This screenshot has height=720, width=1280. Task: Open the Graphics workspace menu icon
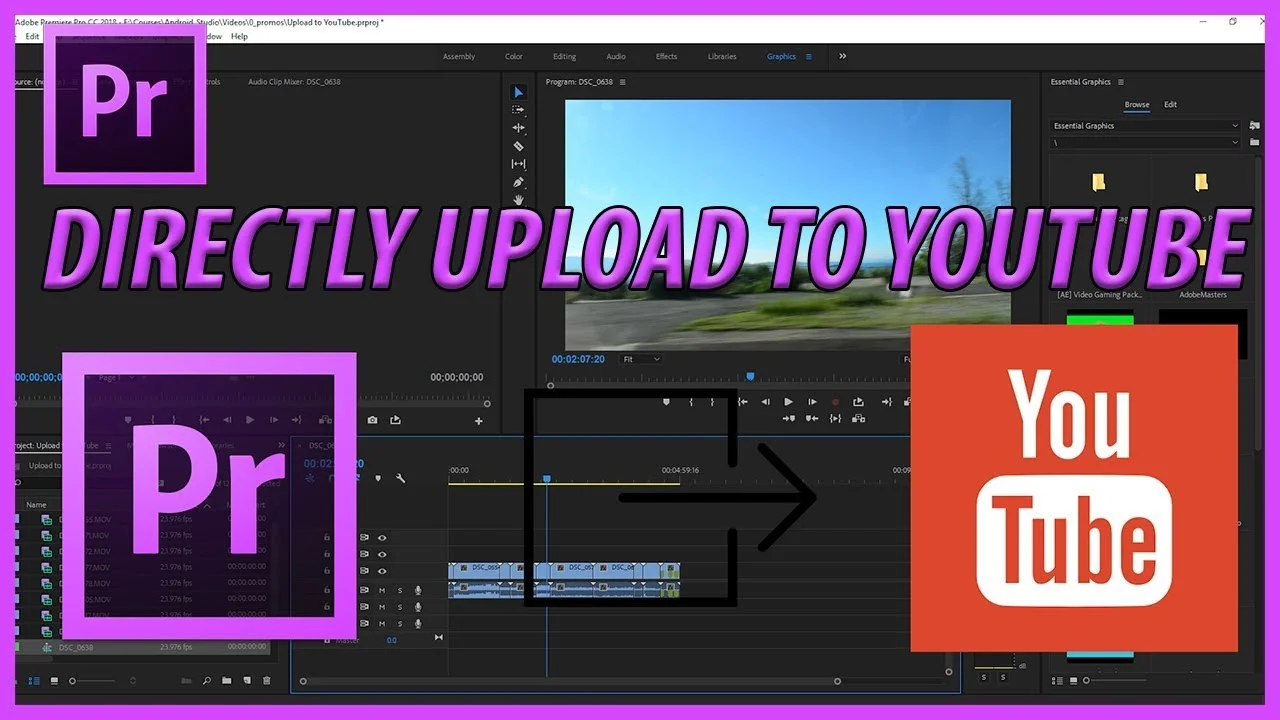click(x=809, y=57)
